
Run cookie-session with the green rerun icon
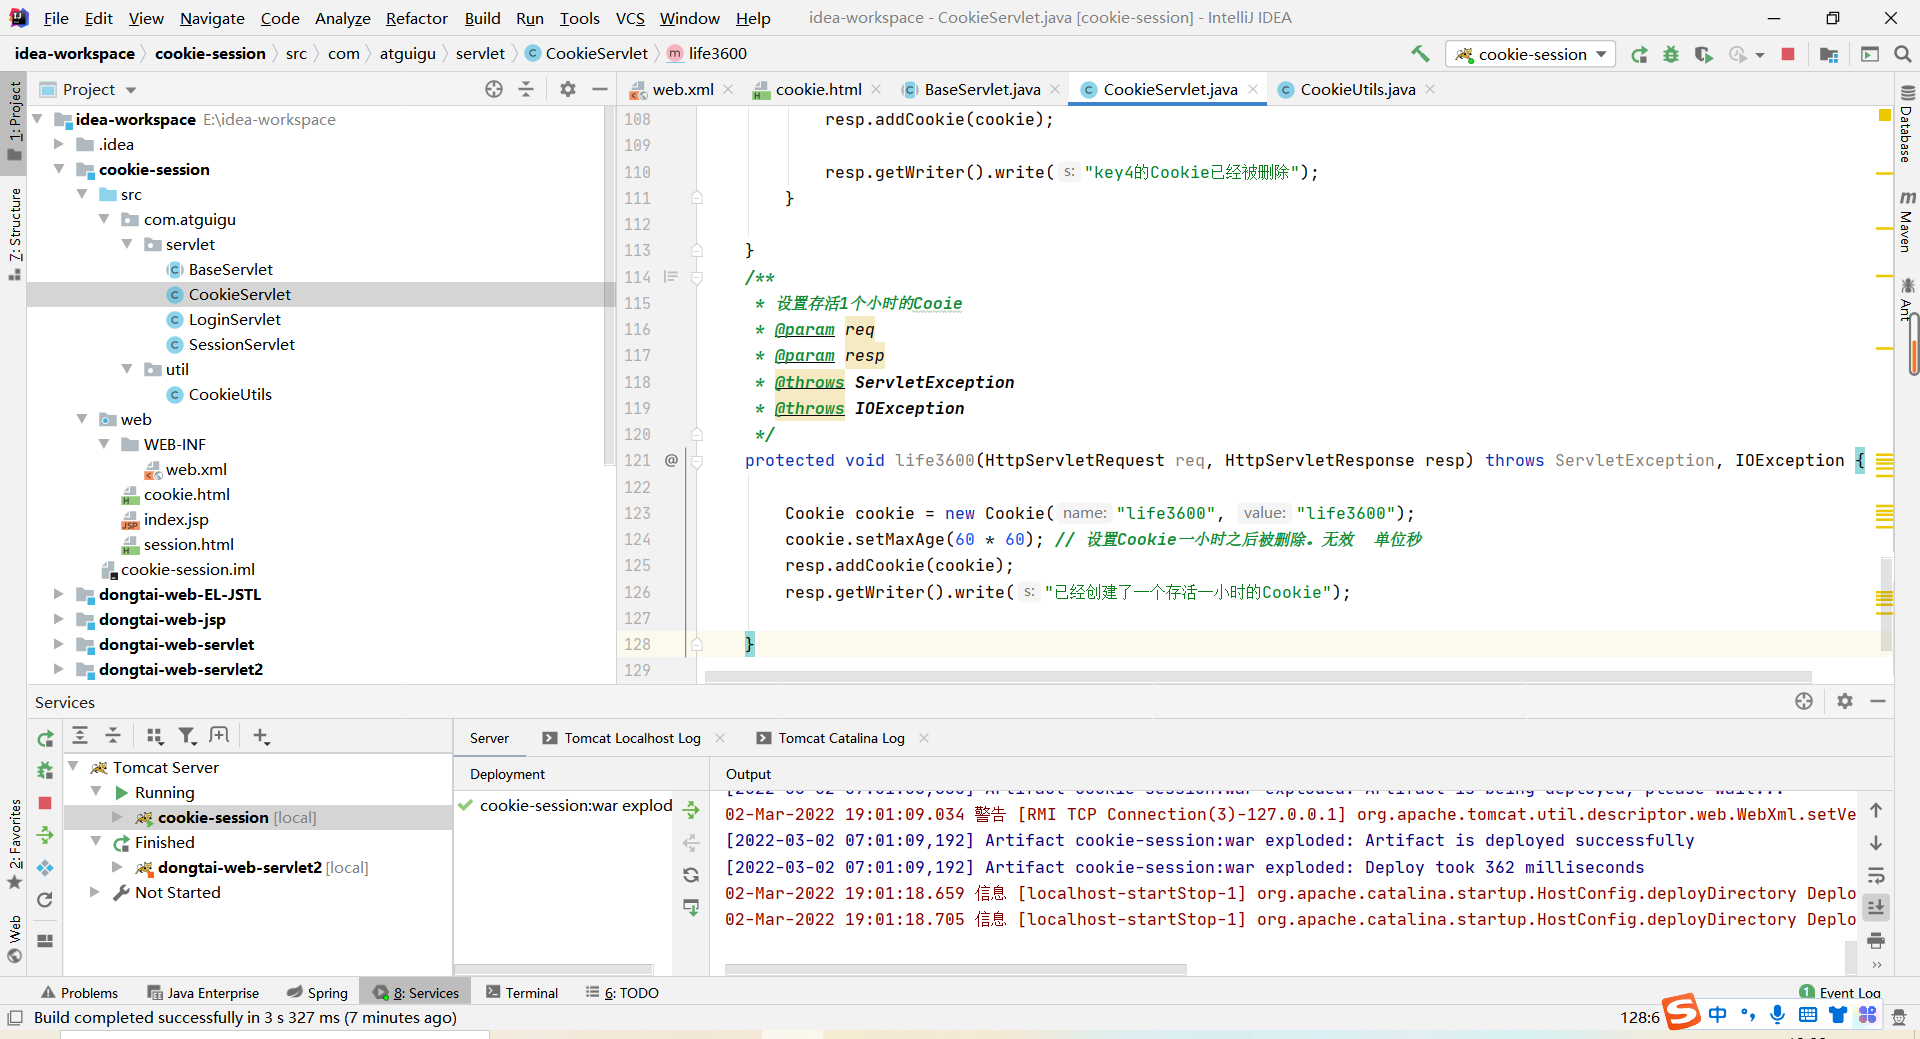click(1639, 54)
